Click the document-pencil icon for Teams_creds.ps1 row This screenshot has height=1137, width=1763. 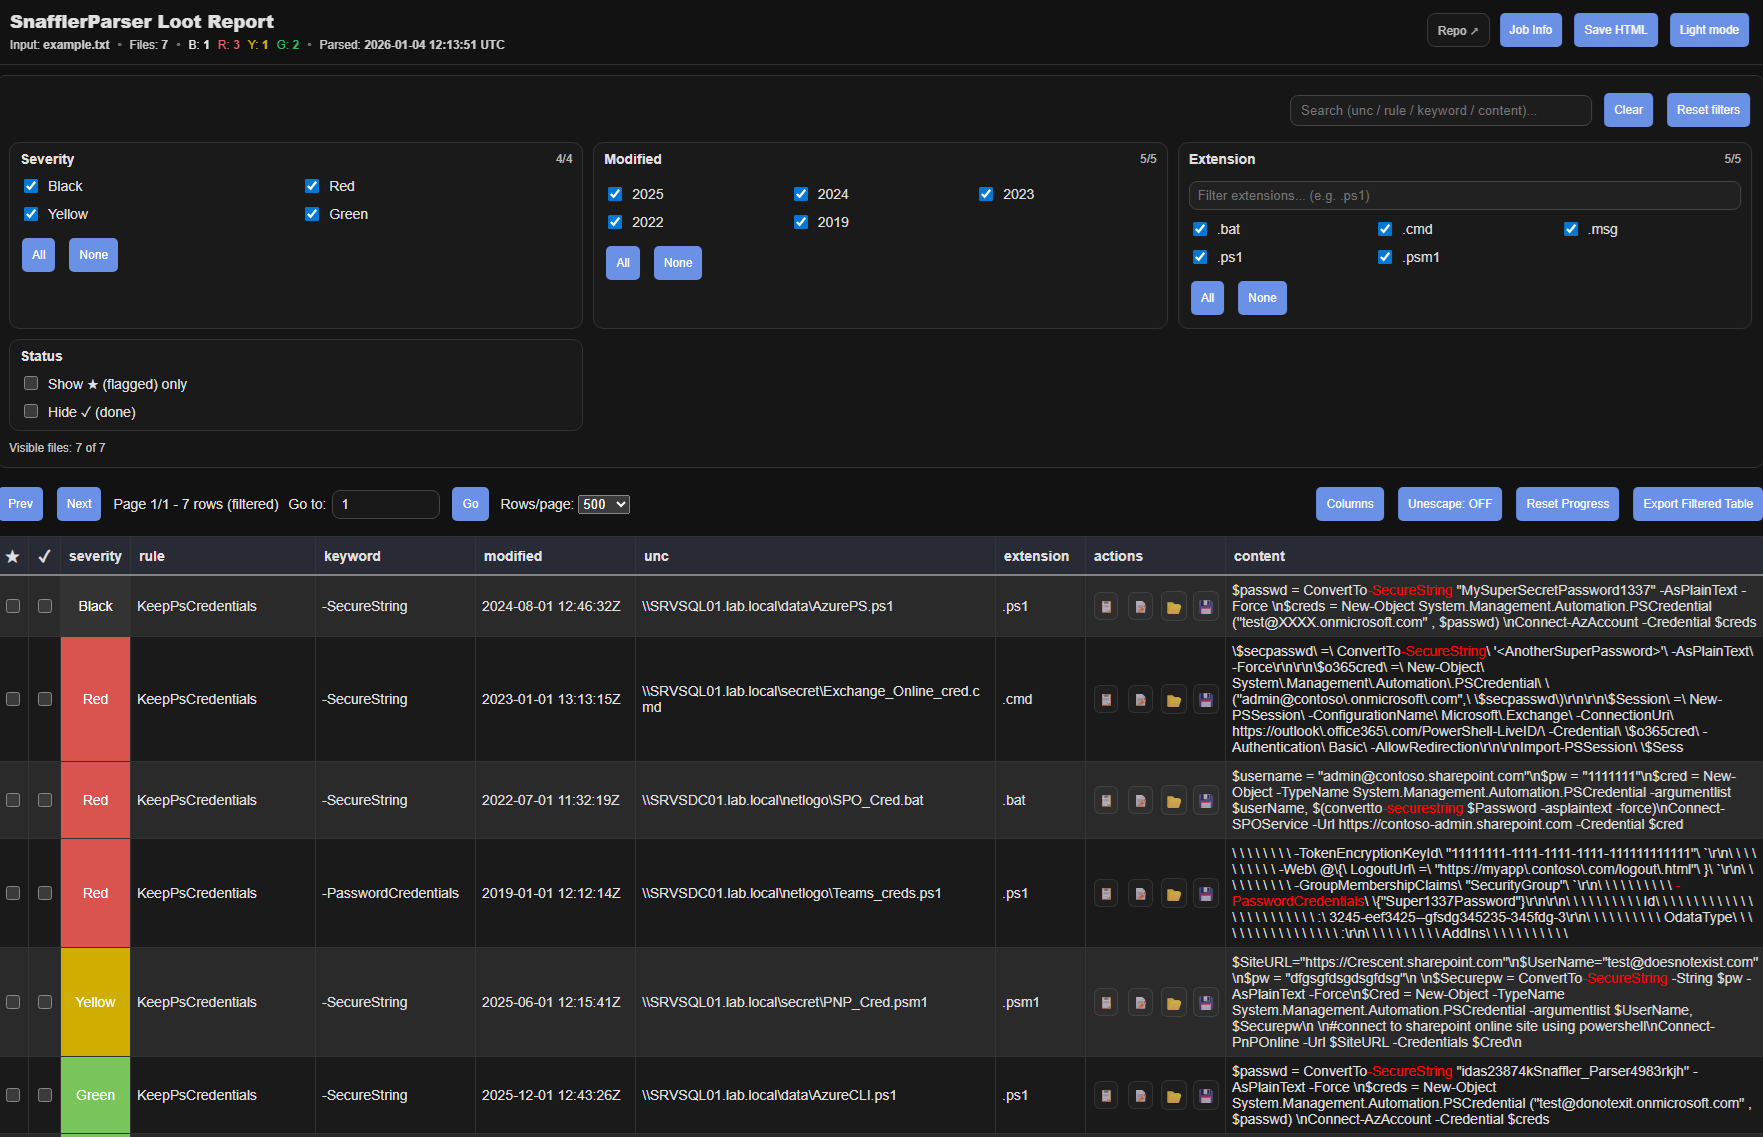tap(1140, 894)
